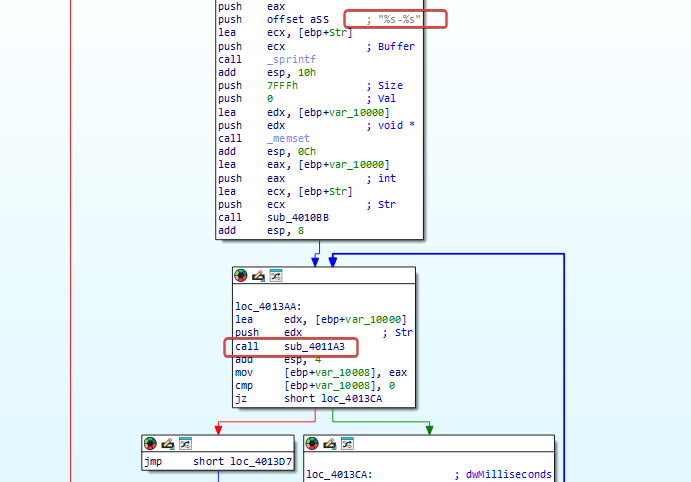Click the sub_4011A3 call target
The image size is (691, 482).
pos(315,346)
